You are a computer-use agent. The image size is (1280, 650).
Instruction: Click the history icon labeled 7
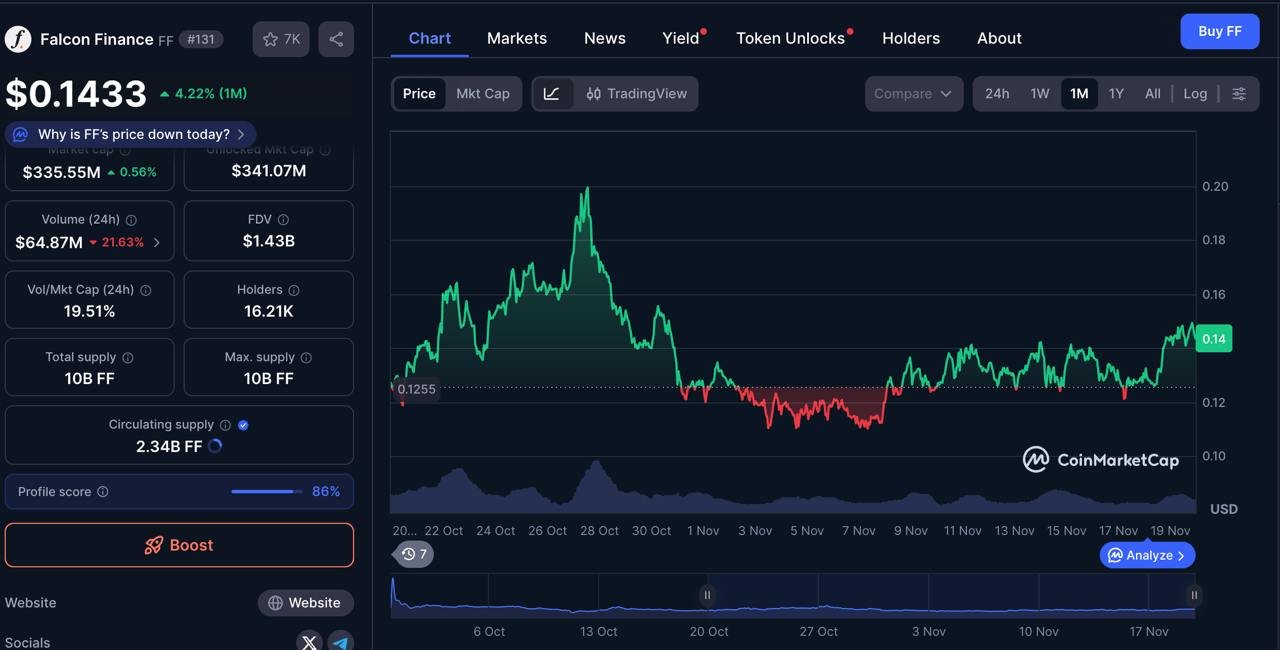(414, 554)
